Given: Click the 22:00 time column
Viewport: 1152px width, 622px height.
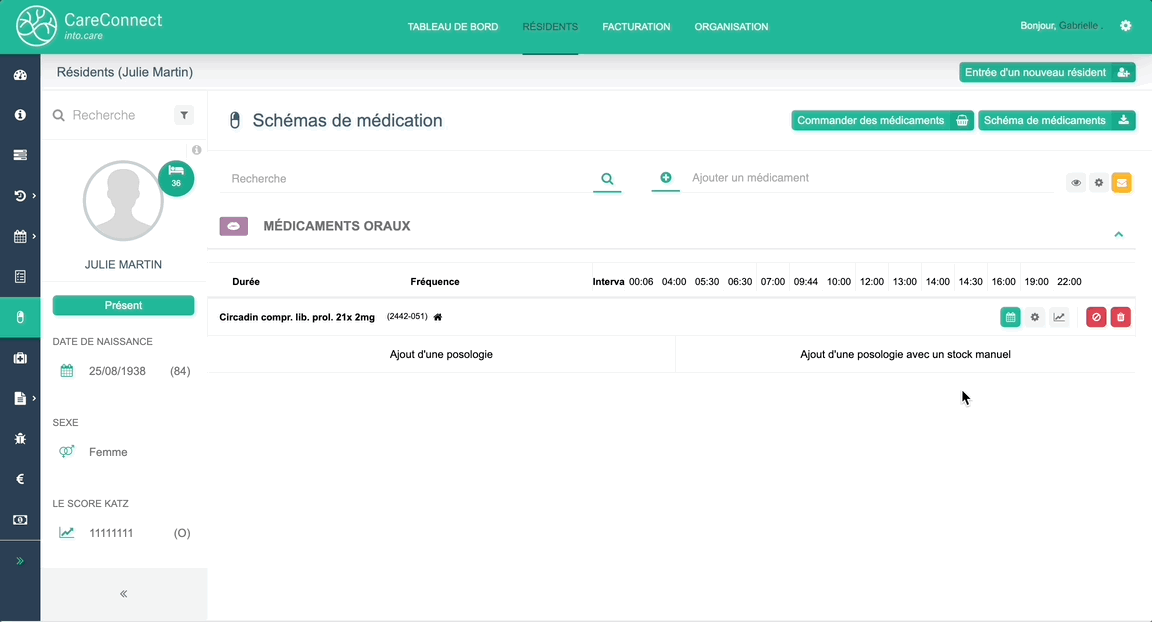Looking at the screenshot, I should click(x=1069, y=281).
